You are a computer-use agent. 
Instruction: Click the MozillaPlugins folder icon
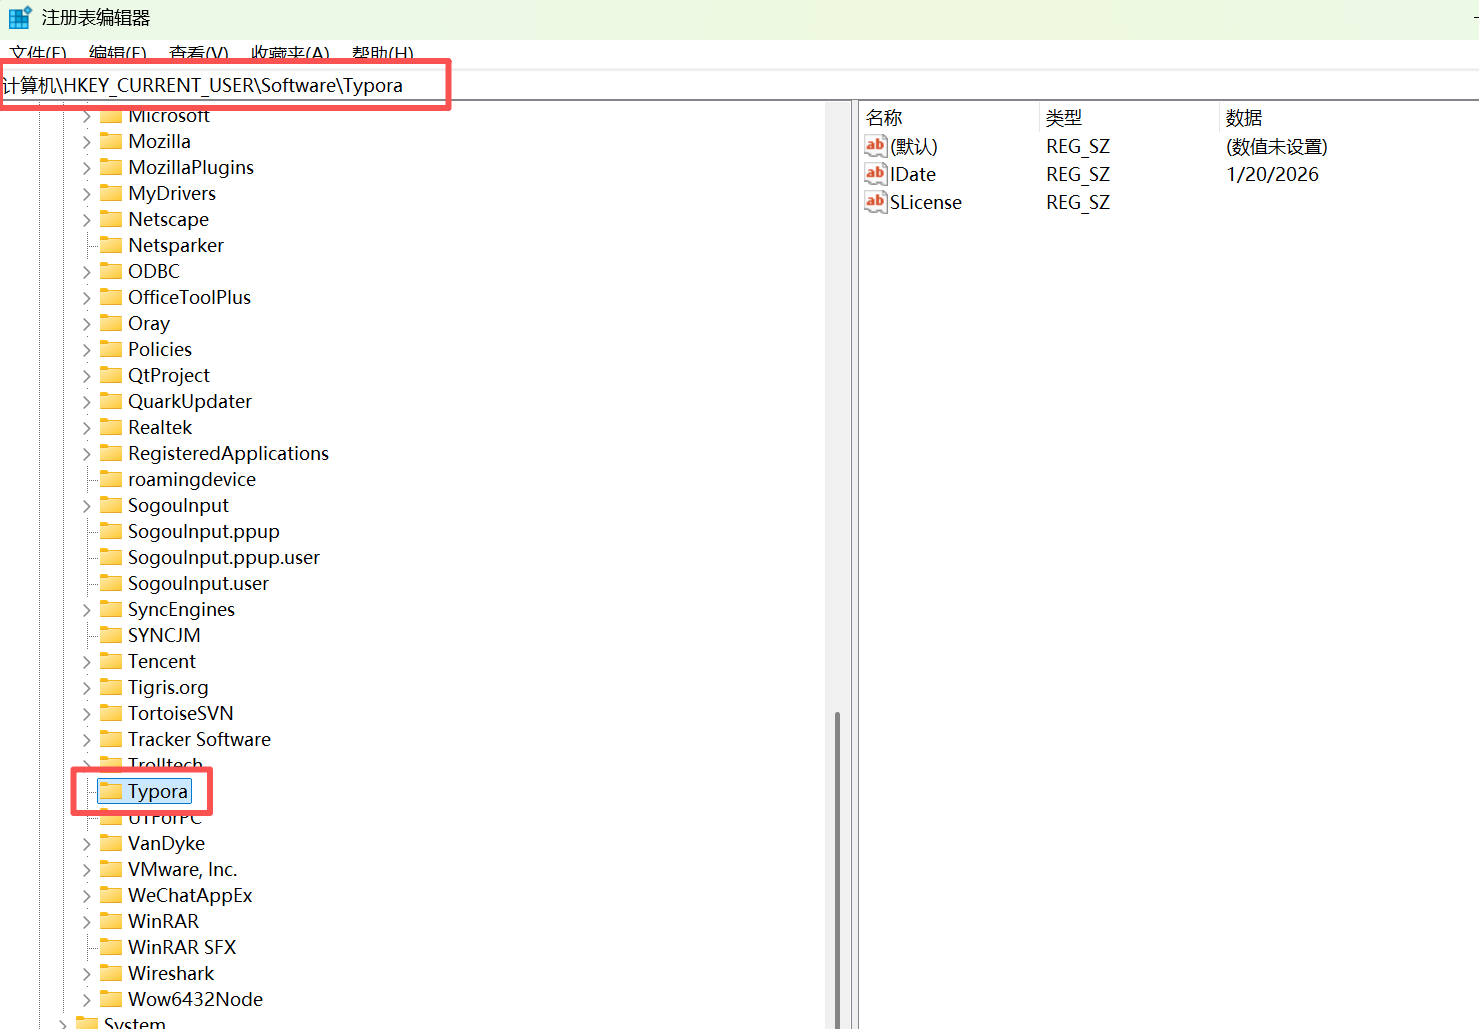pos(111,167)
